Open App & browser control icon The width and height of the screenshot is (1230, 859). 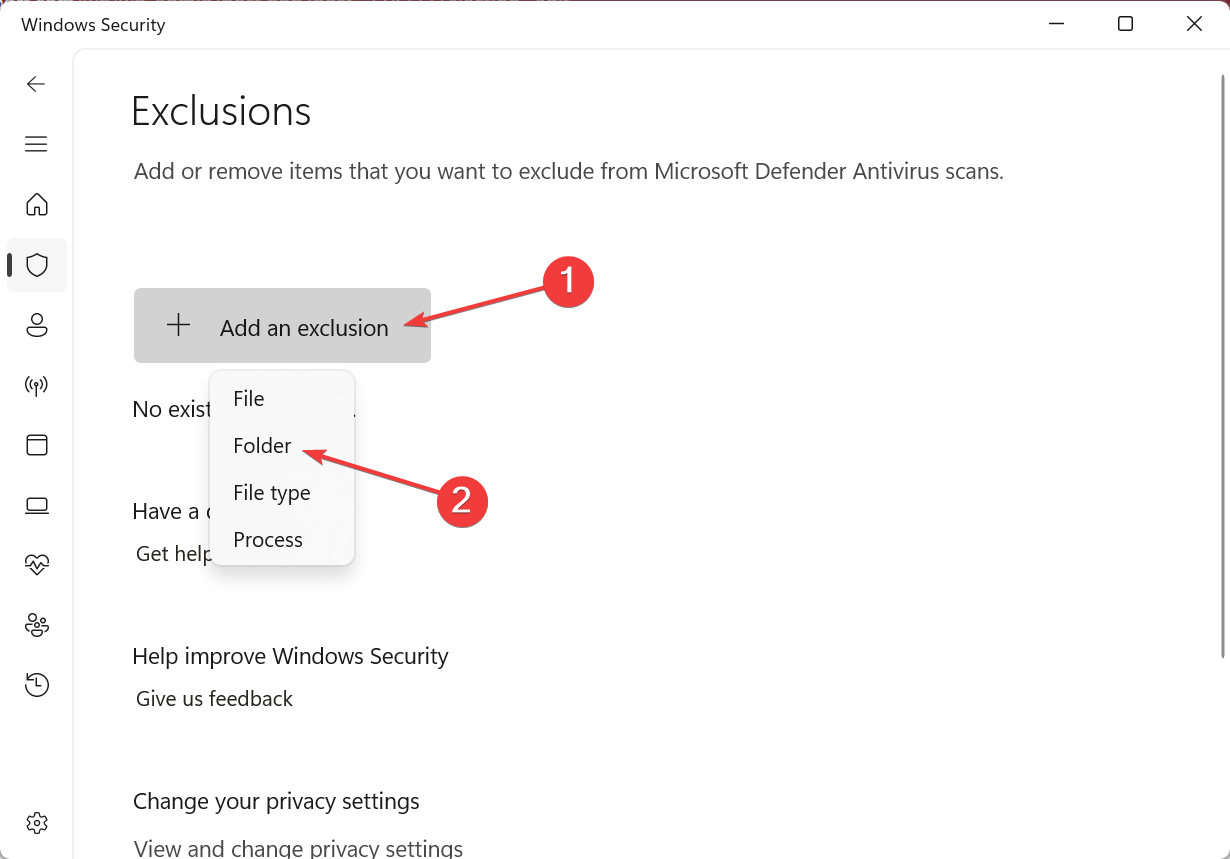point(37,445)
